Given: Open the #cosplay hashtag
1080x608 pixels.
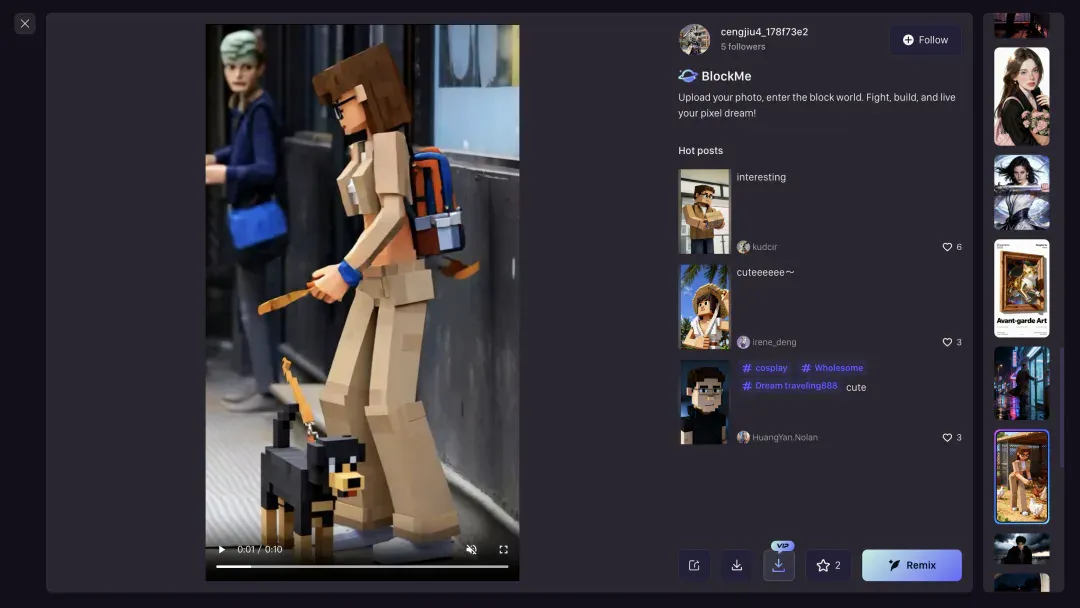Looking at the screenshot, I should (x=765, y=368).
